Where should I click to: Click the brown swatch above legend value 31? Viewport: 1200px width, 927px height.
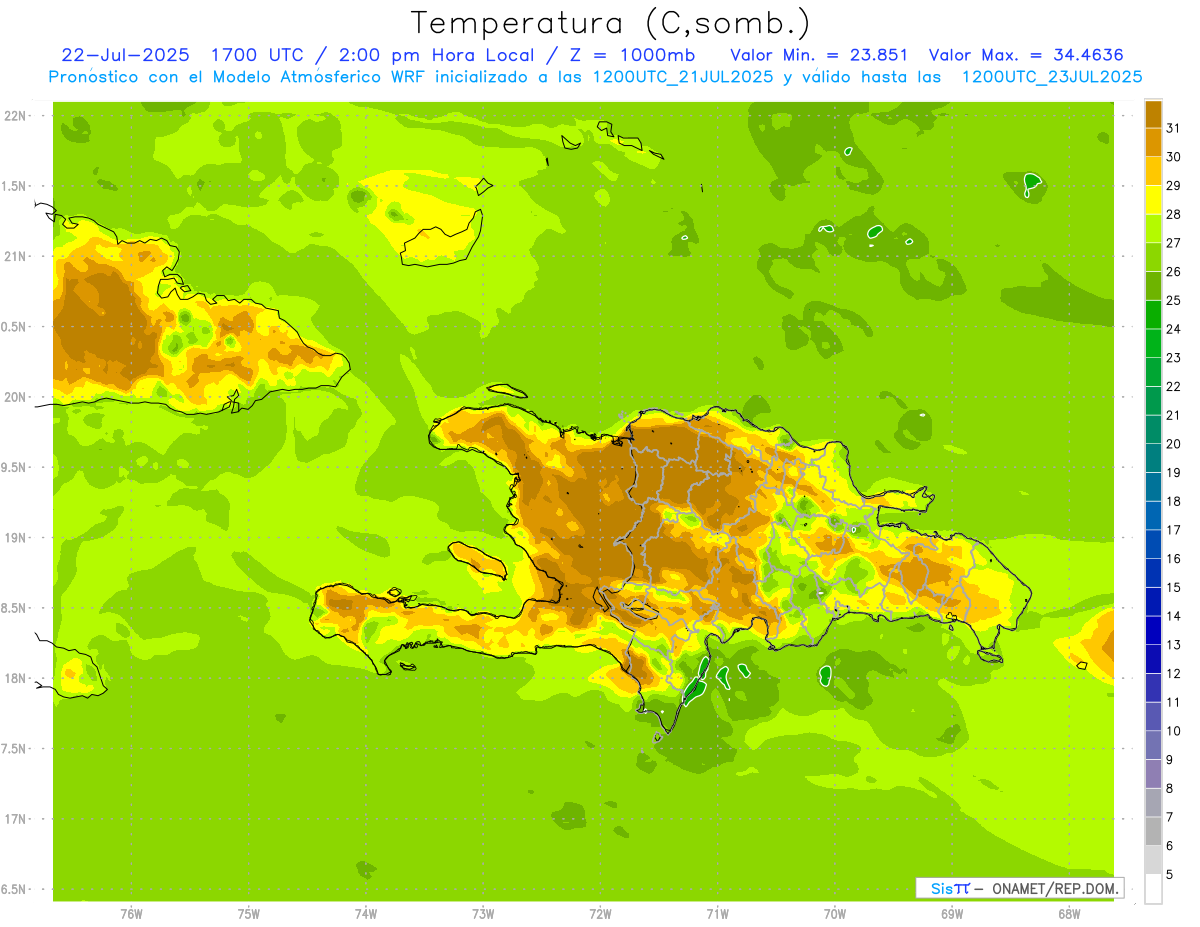coord(1153,113)
